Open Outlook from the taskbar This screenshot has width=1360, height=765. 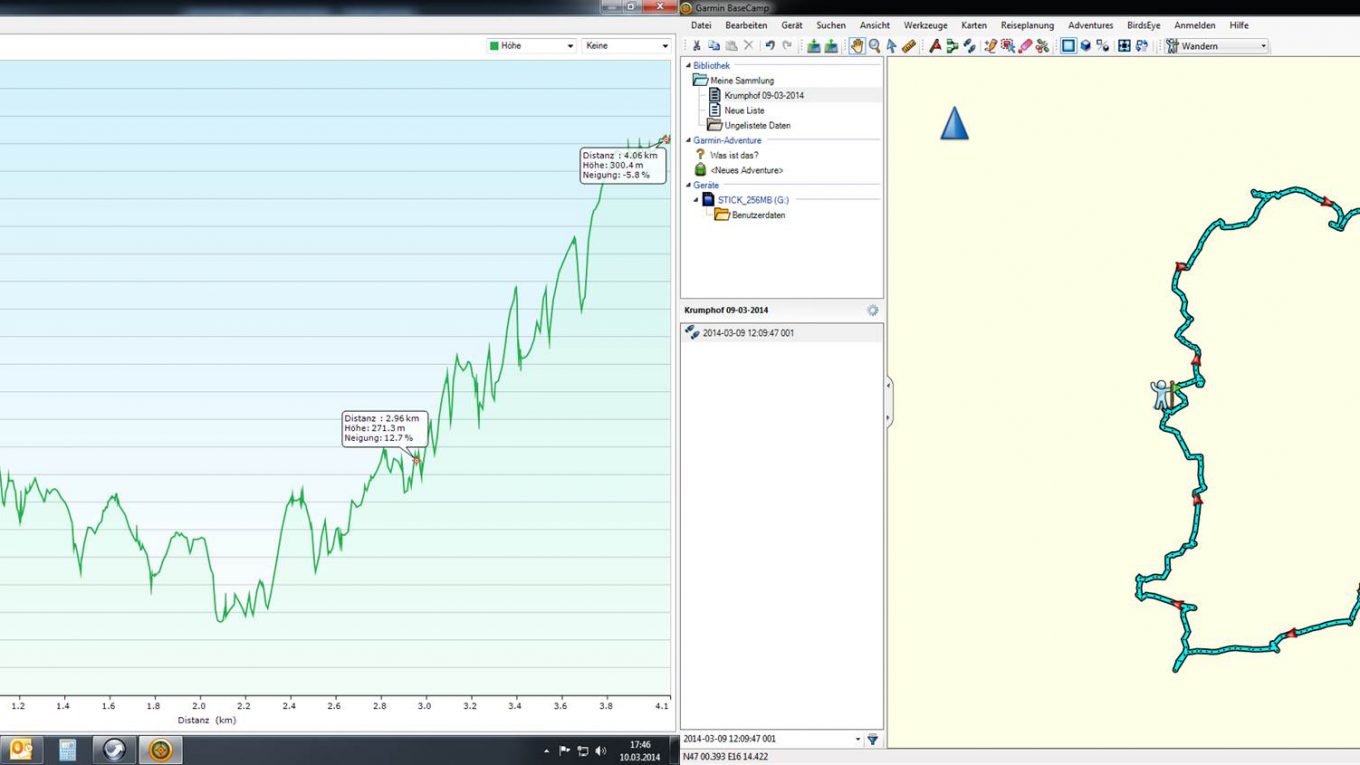pyautogui.click(x=19, y=749)
